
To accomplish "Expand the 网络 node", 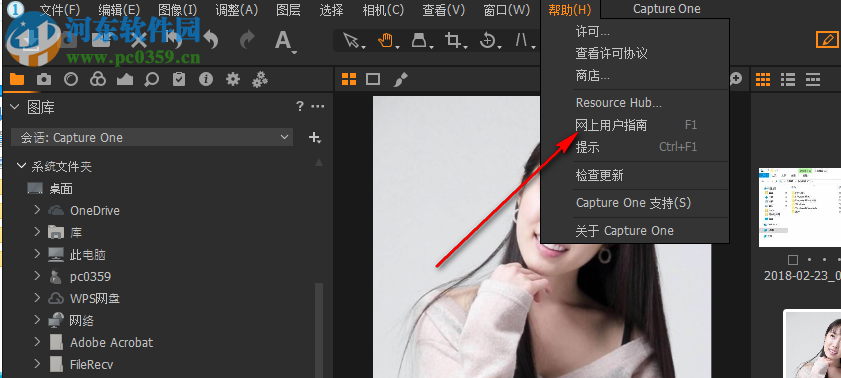I will 37,320.
